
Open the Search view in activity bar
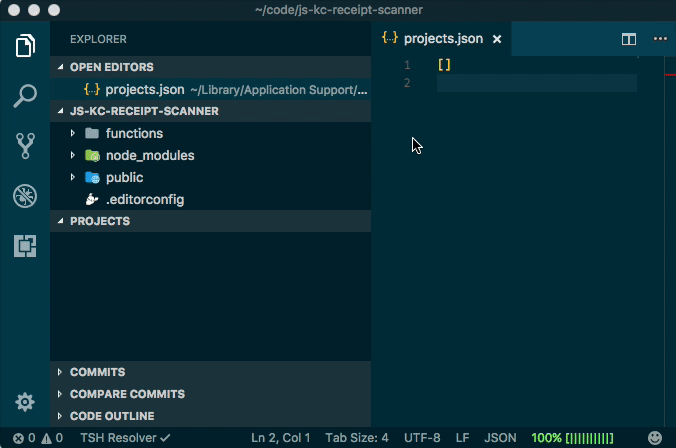[25, 96]
